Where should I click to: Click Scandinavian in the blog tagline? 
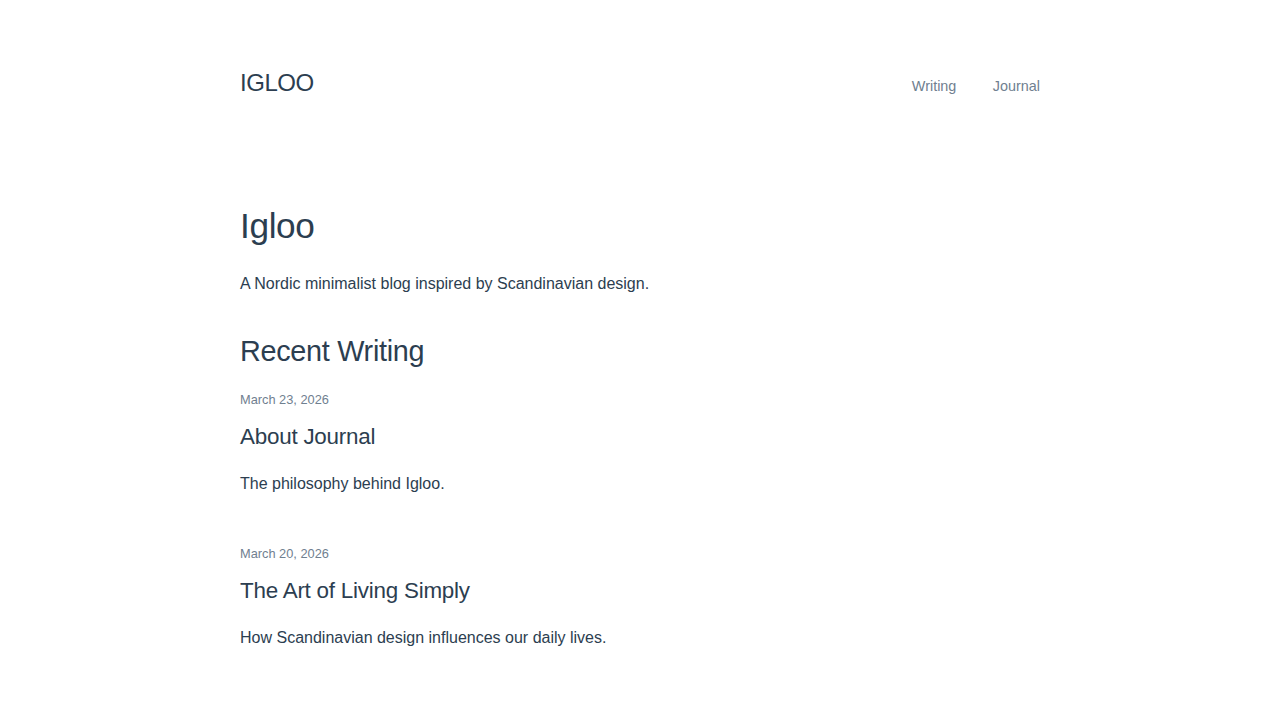545,284
